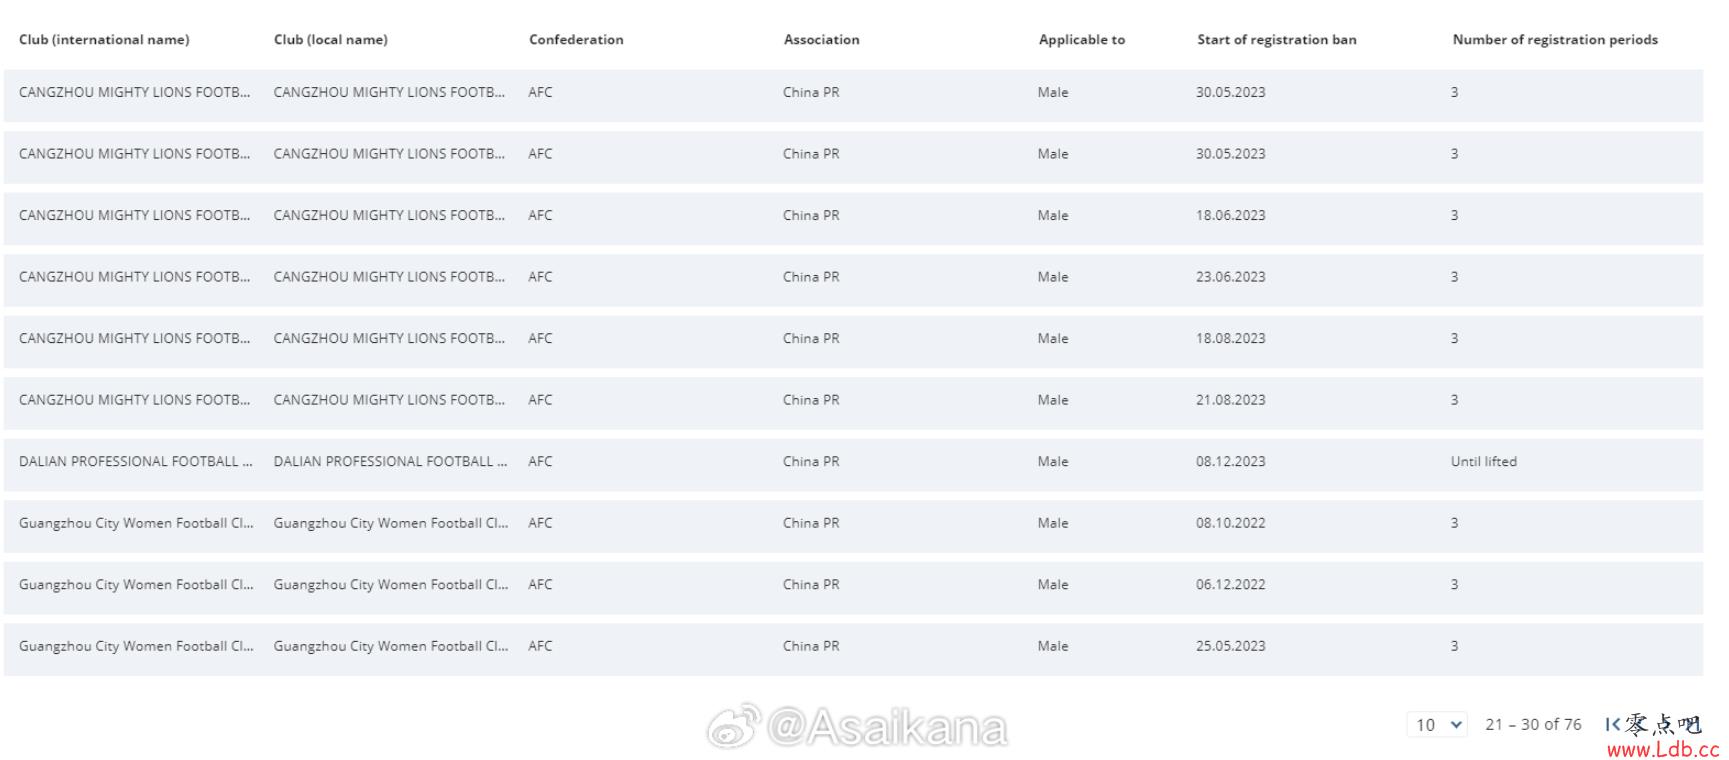Click the 06.12.2022 ban date cell

point(1230,585)
